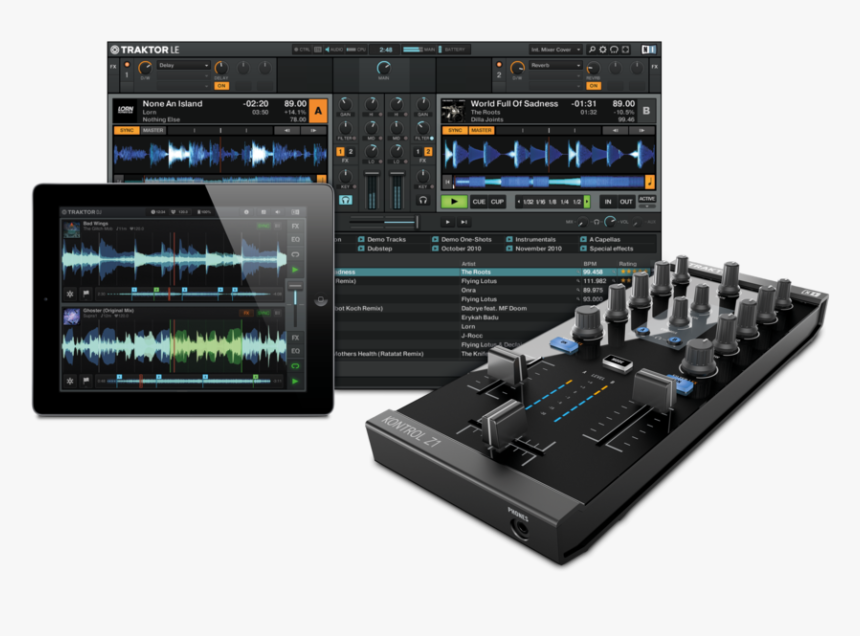860x636 pixels.
Task: Set loop OUT point on Deck B
Action: 626,202
